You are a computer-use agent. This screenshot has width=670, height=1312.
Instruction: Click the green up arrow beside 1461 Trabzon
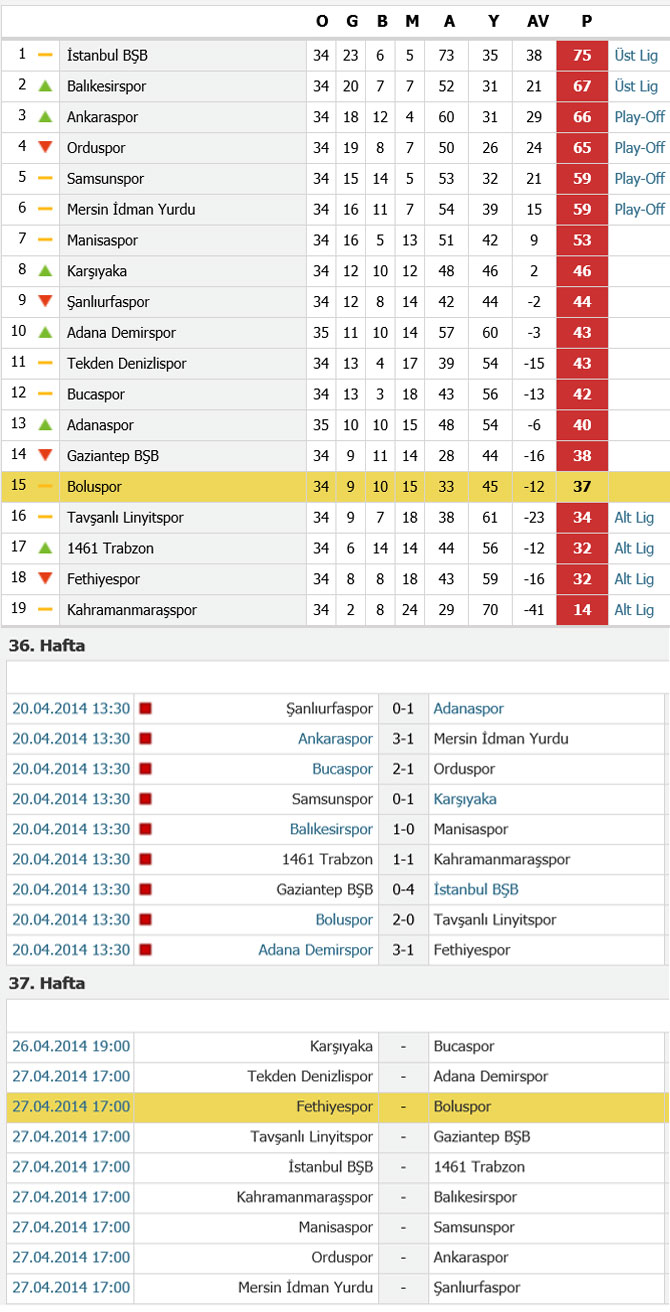point(45,549)
